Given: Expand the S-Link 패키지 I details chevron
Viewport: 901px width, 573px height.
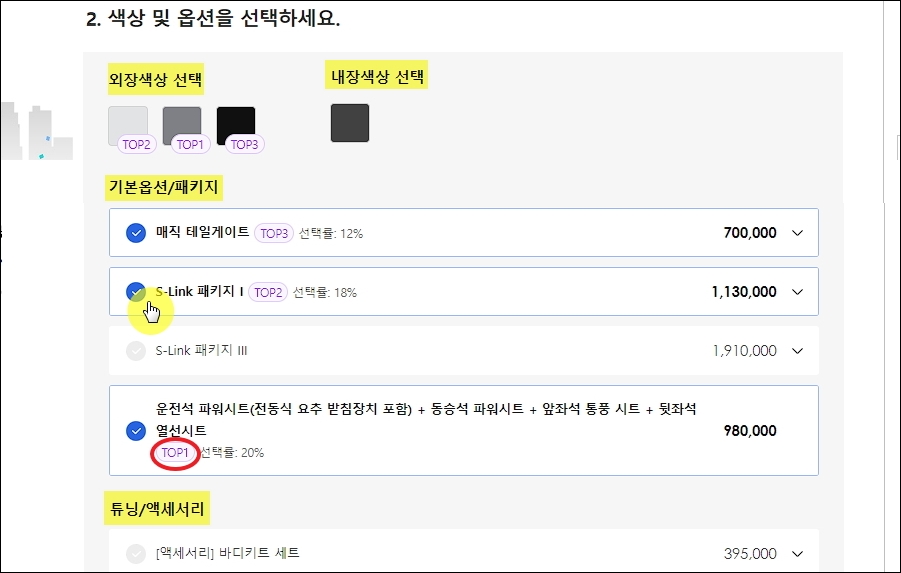Looking at the screenshot, I should tap(798, 292).
